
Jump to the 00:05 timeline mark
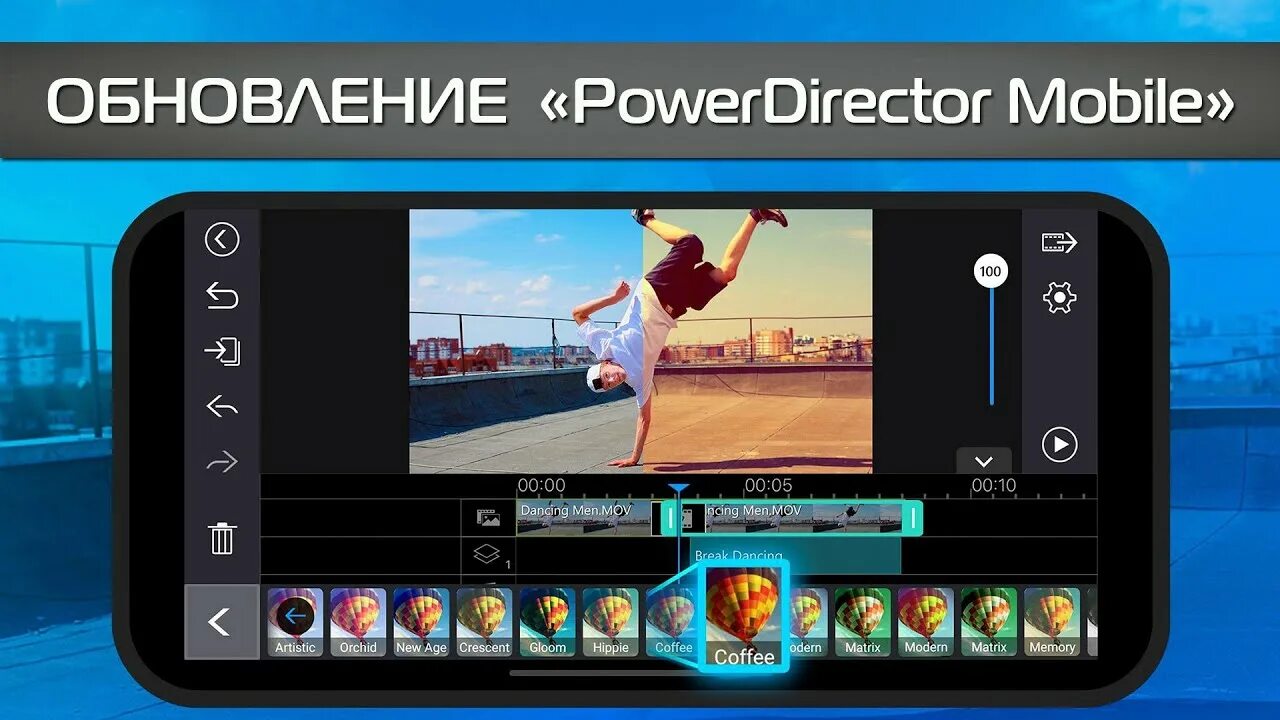coord(768,485)
